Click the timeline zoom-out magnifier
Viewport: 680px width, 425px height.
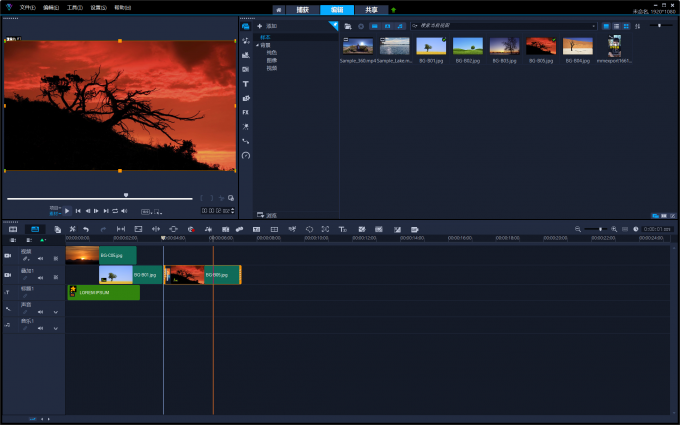click(x=578, y=229)
